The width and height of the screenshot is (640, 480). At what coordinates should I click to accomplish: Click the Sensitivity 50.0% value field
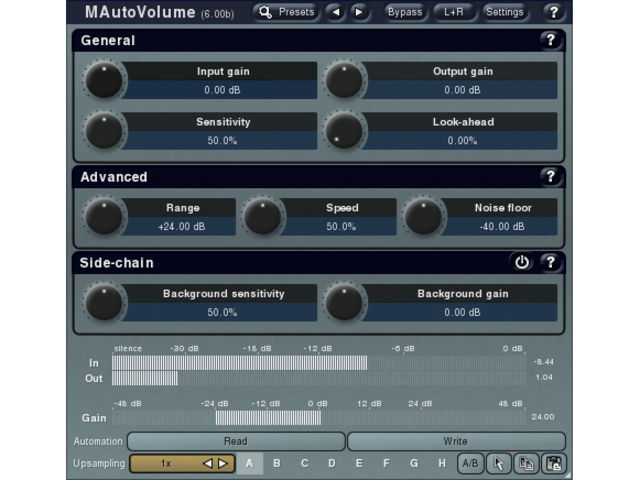(222, 140)
